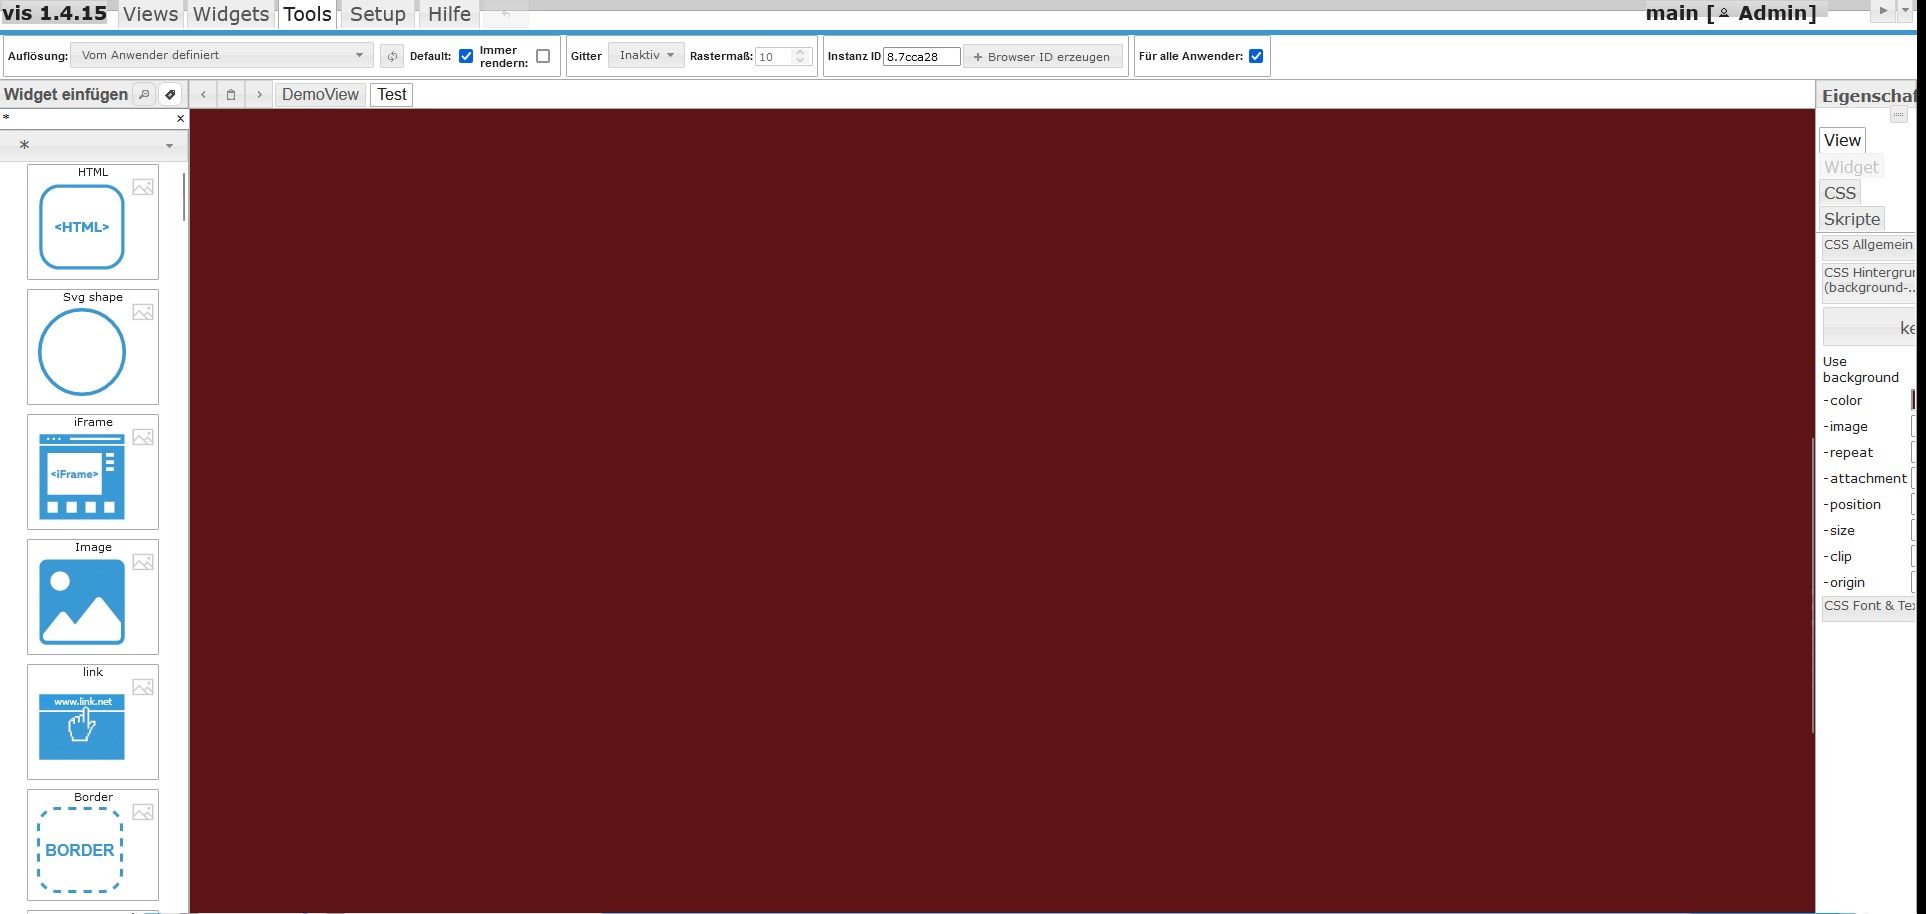Screen dimensions: 1926x914
Task: Open the widget search magnifier icon
Action: [x=144, y=95]
